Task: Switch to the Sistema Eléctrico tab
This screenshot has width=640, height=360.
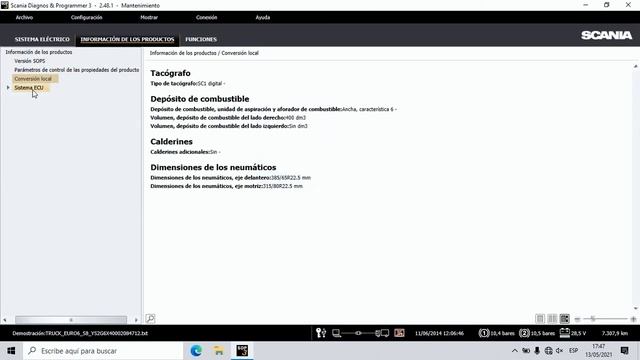Action: [42, 39]
